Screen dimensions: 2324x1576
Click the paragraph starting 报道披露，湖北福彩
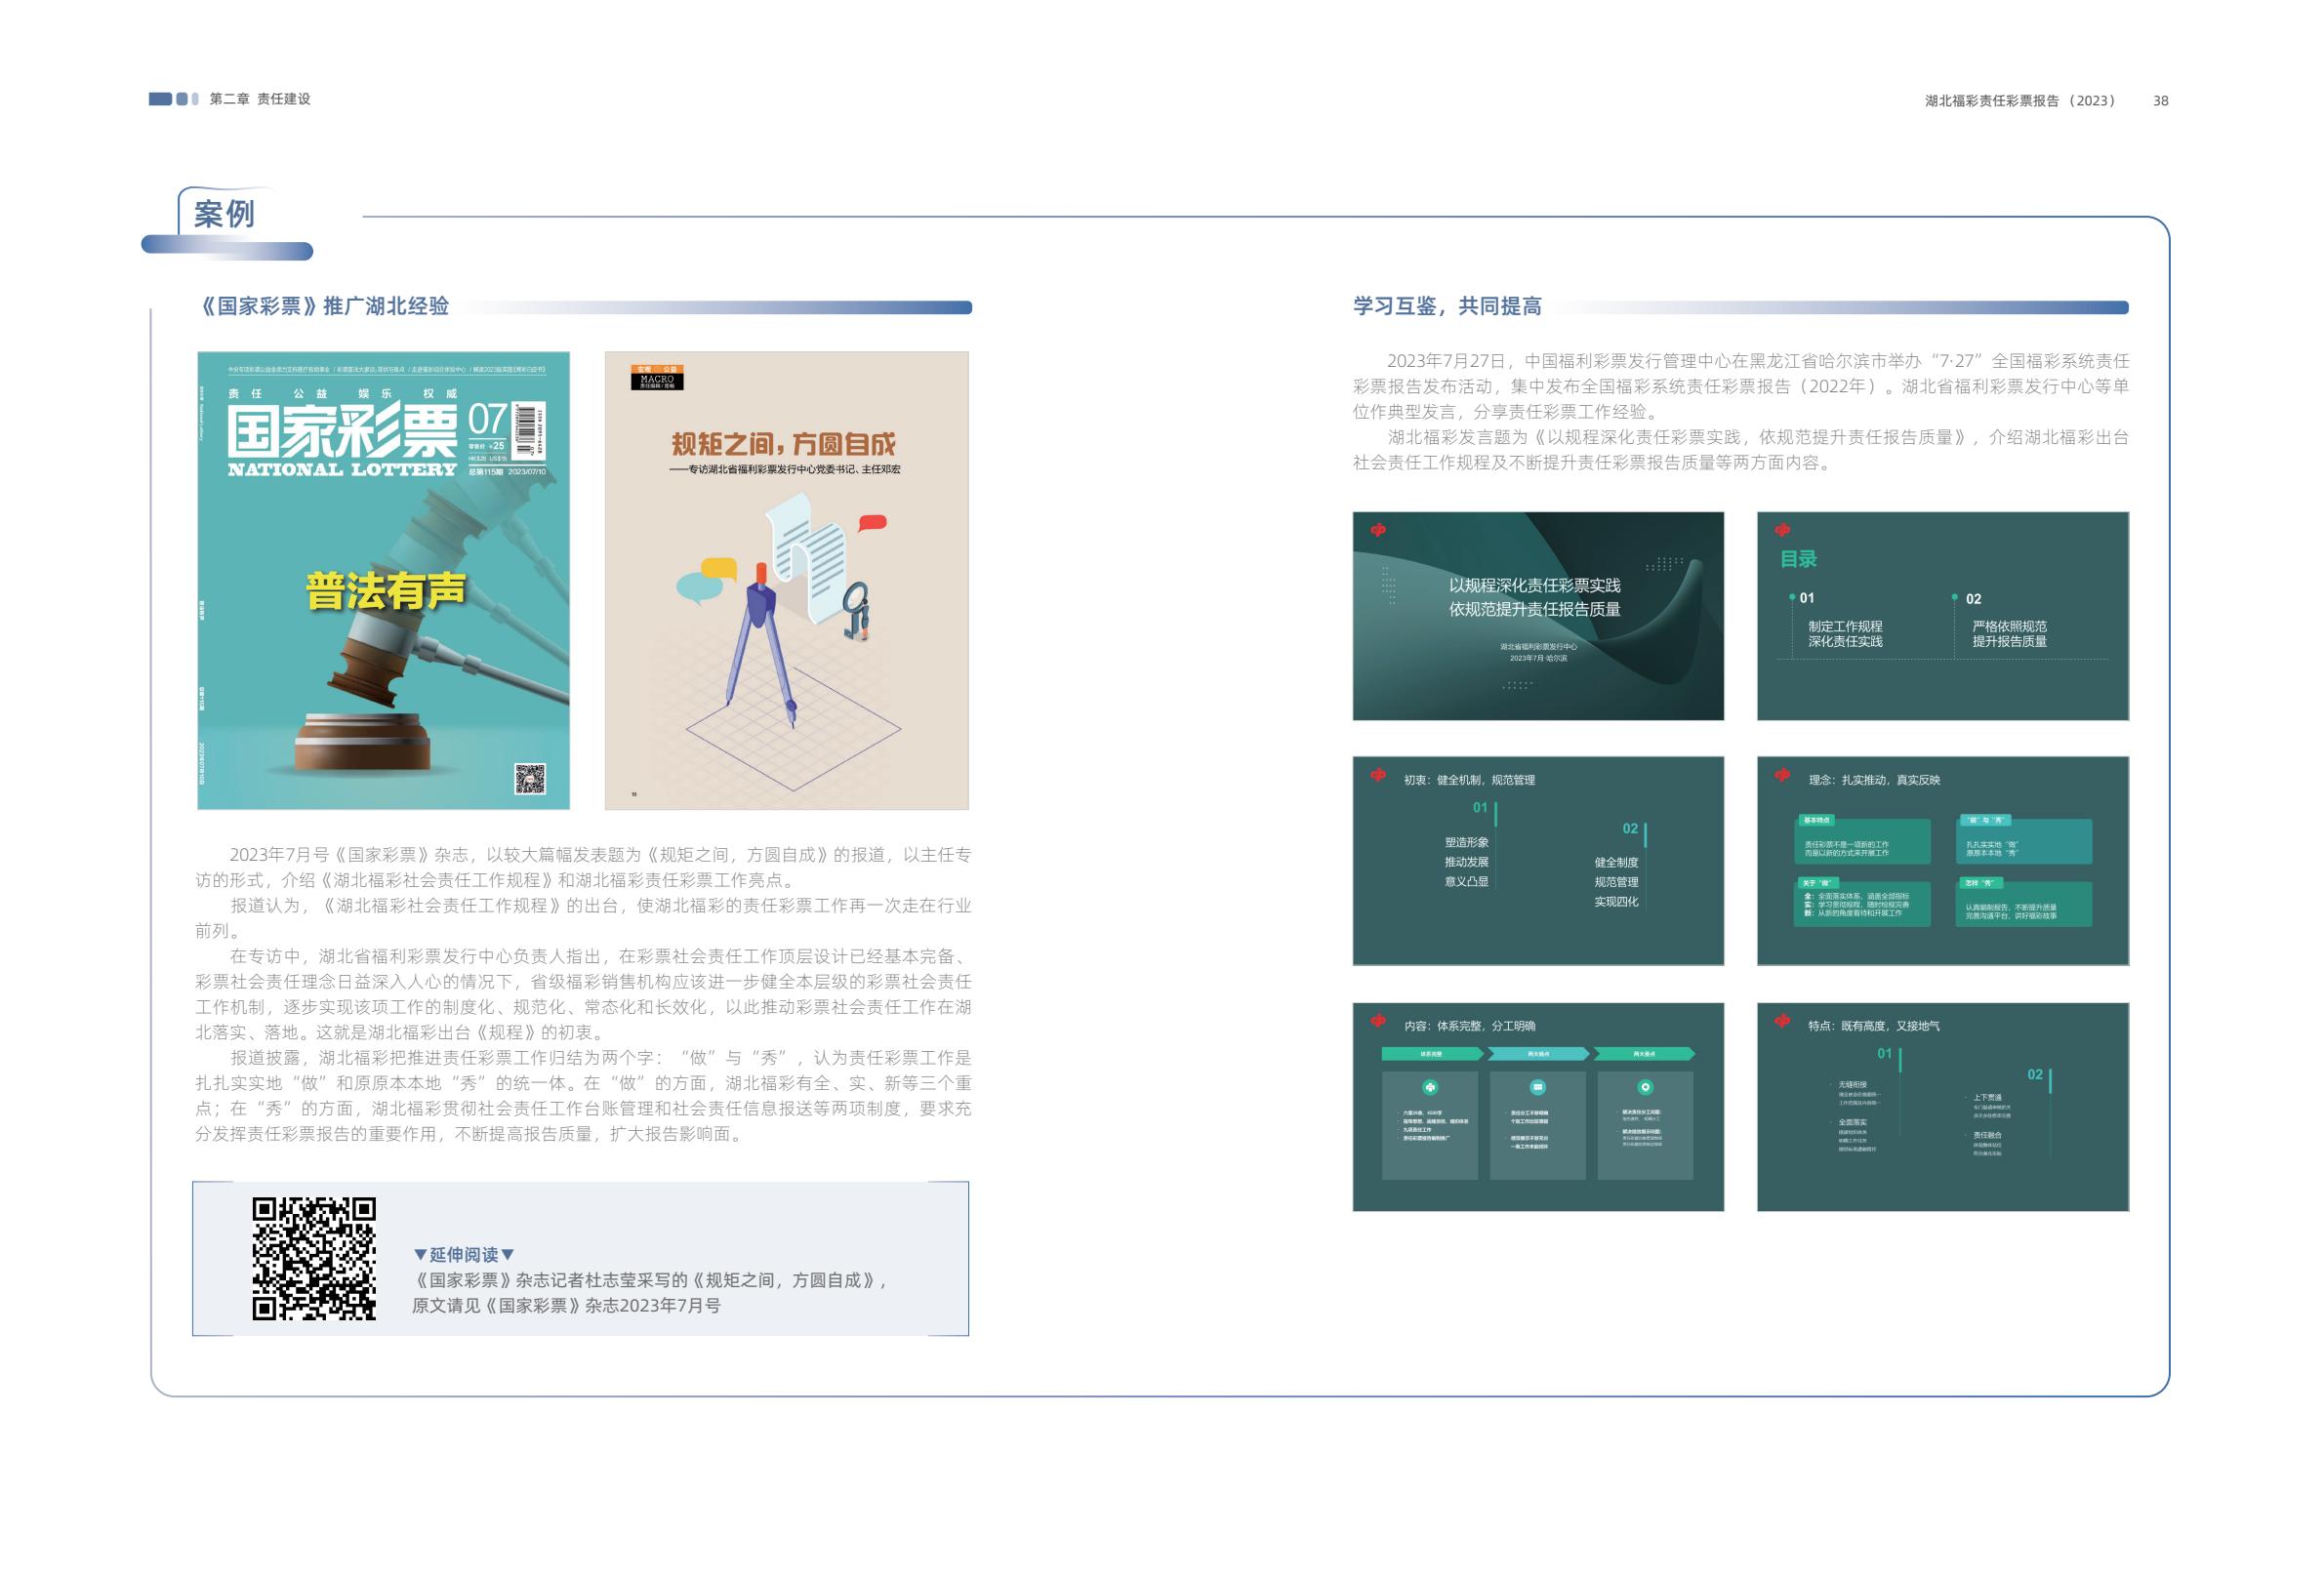pos(583,1095)
